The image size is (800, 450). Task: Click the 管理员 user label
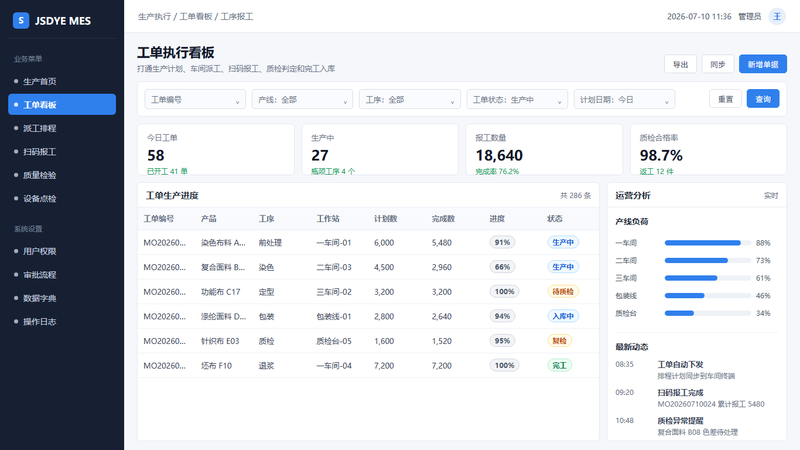coord(749,16)
